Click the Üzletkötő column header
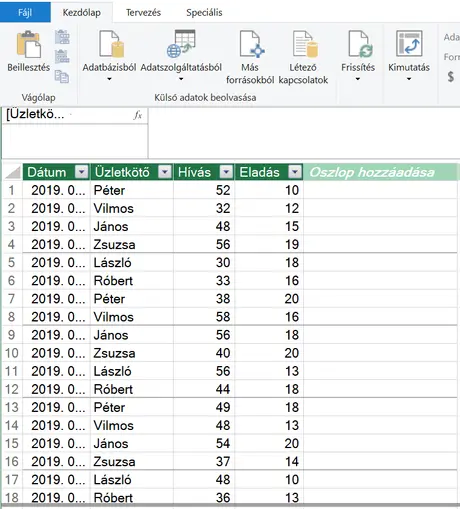 pos(132,172)
